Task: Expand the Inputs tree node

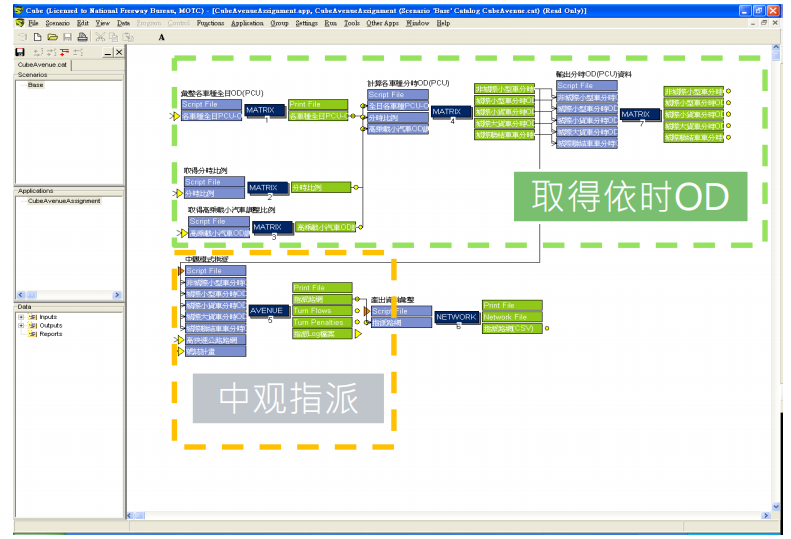Action: tap(21, 317)
